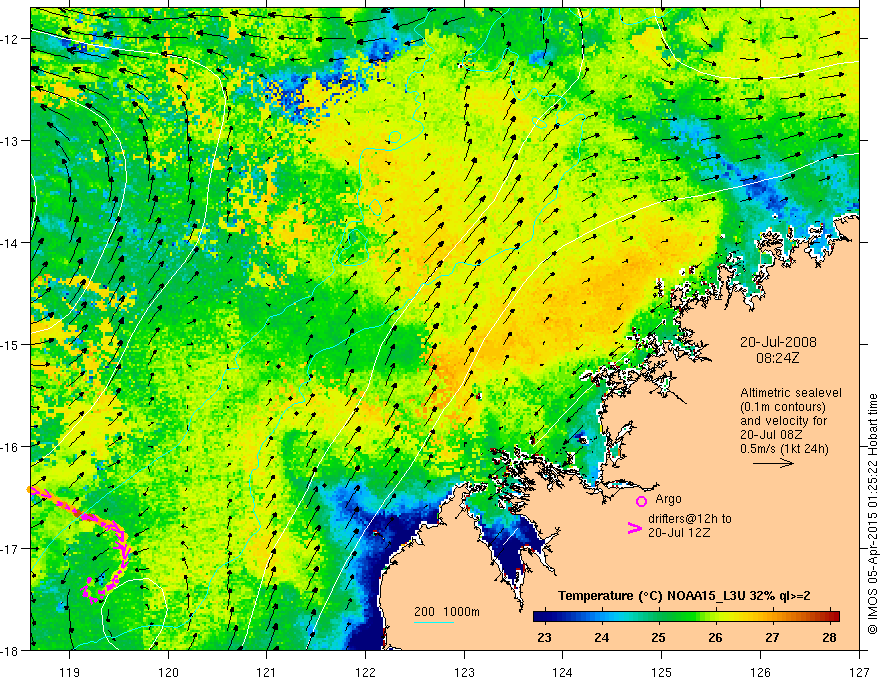Click the 'and velocity for' text
Image resolution: width=880 pixels, height=680 pixels.
click(x=783, y=421)
